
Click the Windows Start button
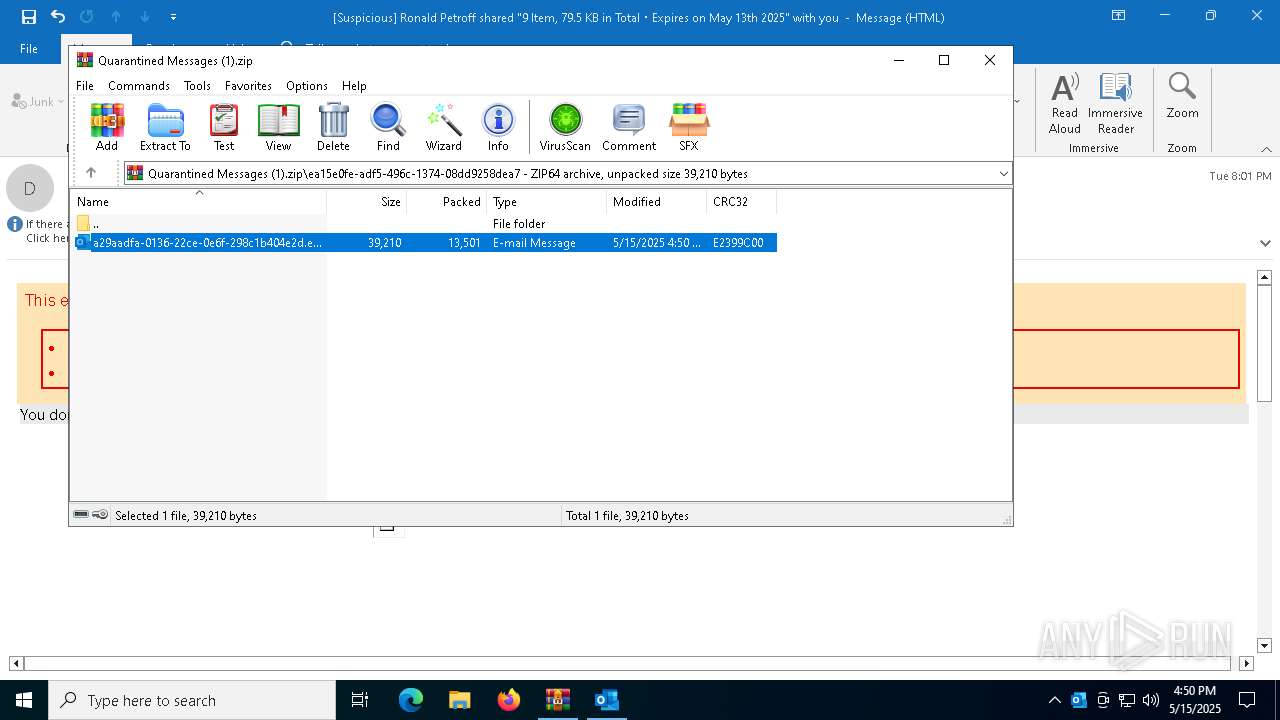tap(23, 700)
